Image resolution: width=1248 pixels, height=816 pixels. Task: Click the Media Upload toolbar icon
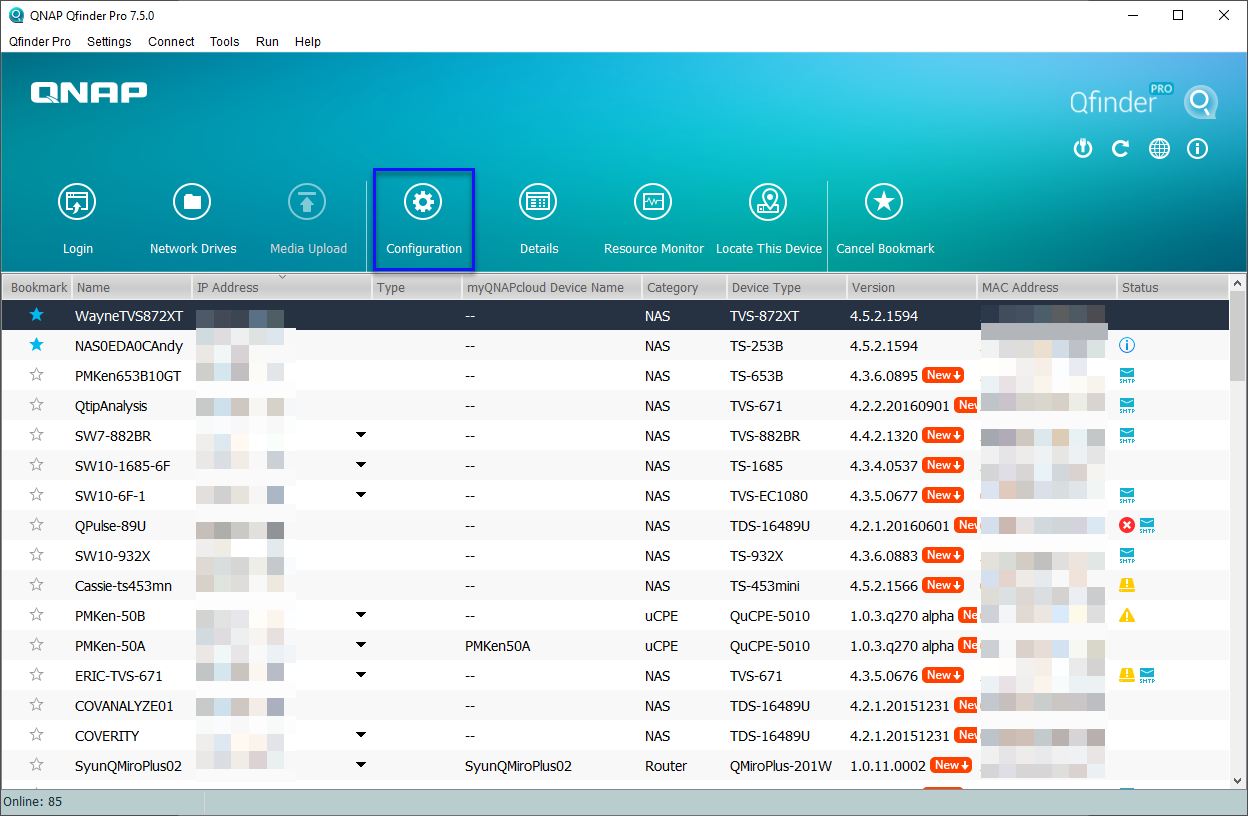[x=307, y=202]
